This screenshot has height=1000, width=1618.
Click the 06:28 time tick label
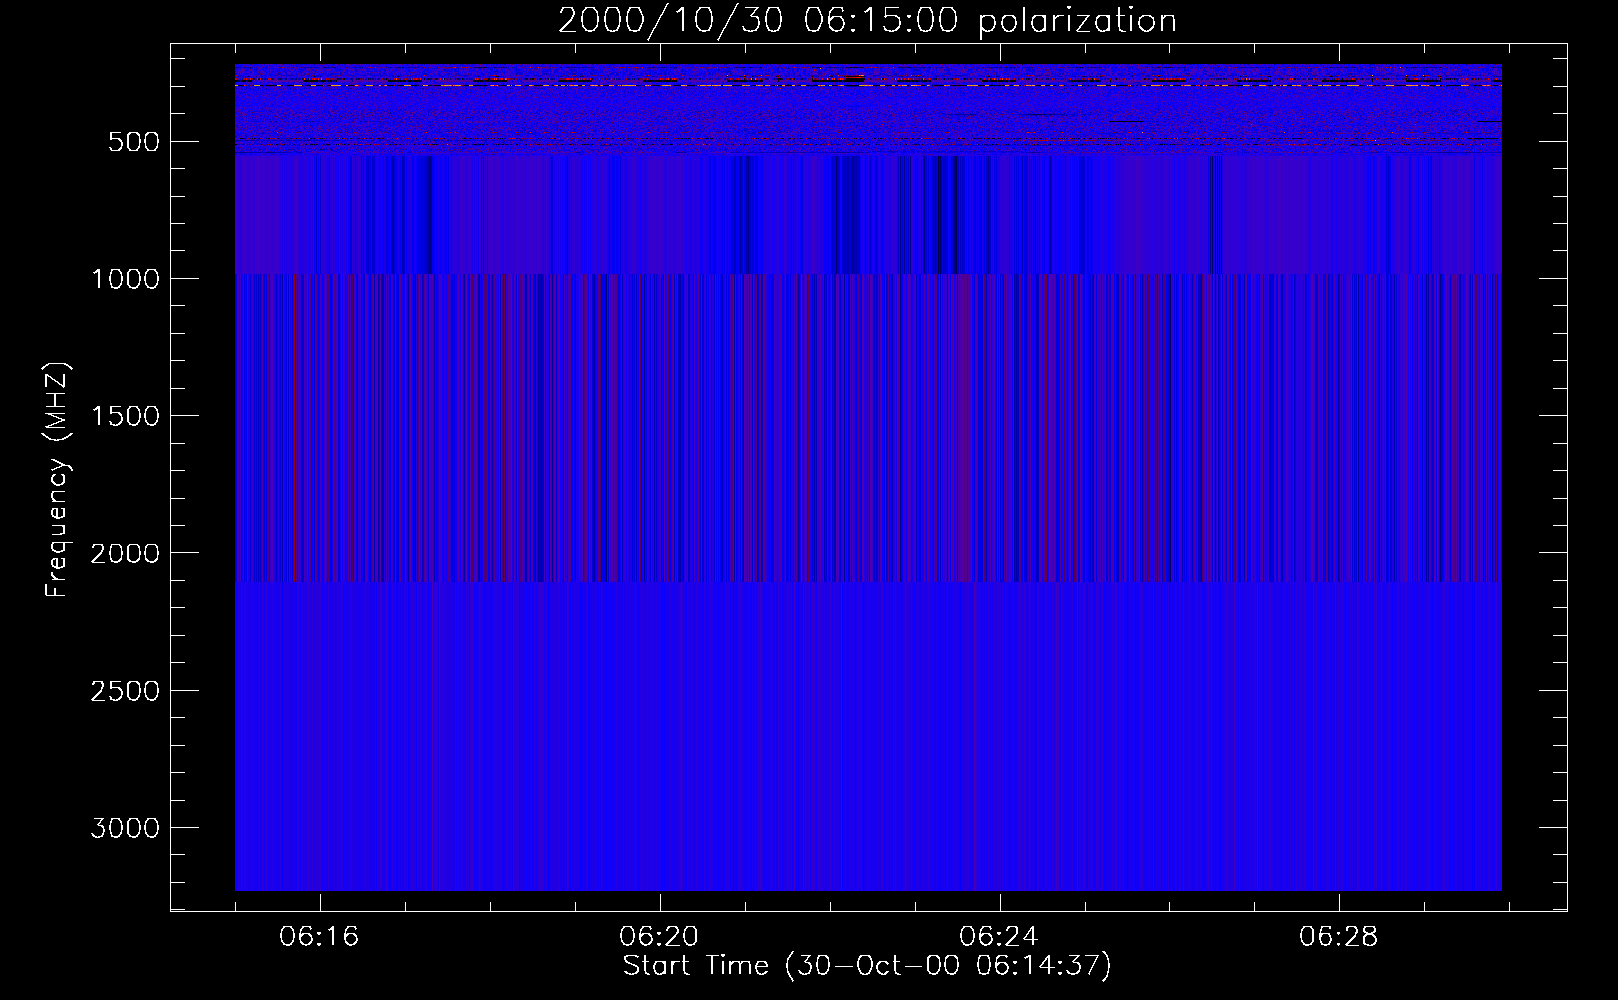pyautogui.click(x=1339, y=937)
